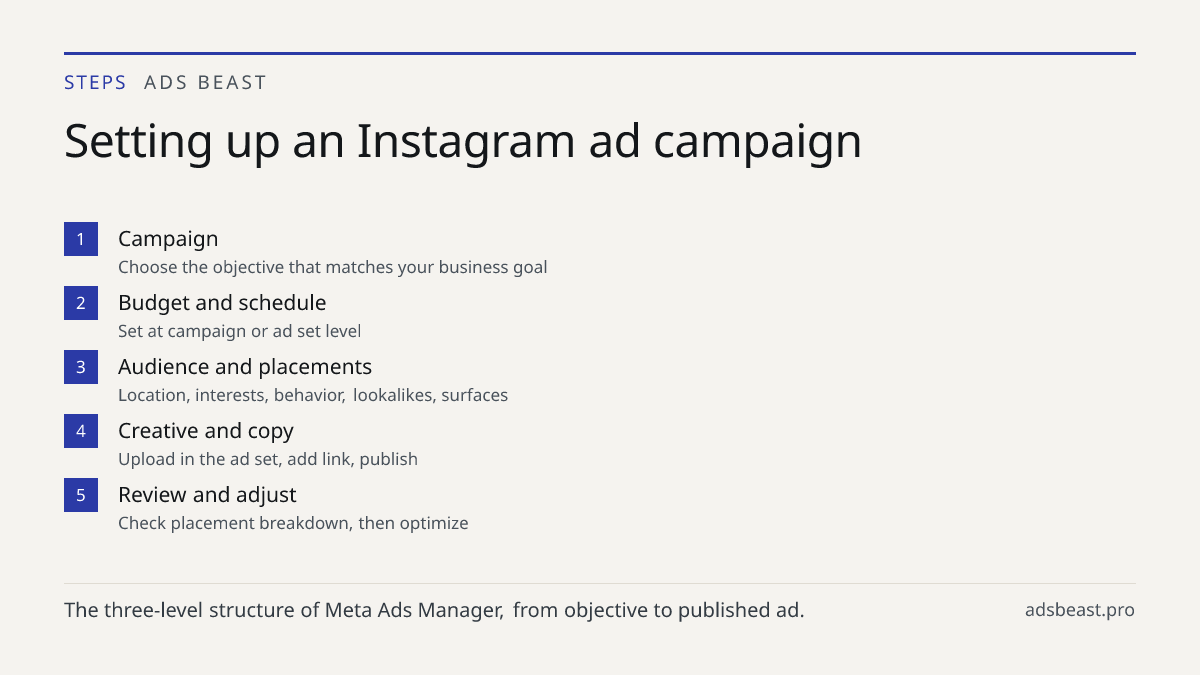Screen dimensions: 1200x675
Task: Click the 'STEPS' label
Action: pos(95,83)
